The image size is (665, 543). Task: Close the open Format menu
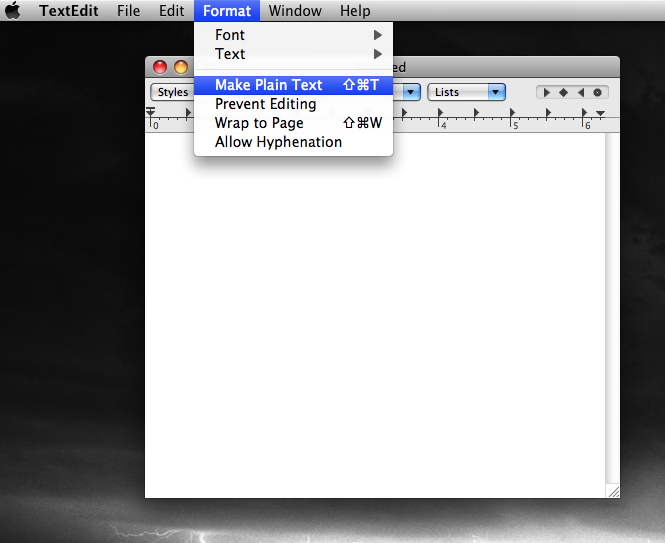pyautogui.click(x=227, y=11)
